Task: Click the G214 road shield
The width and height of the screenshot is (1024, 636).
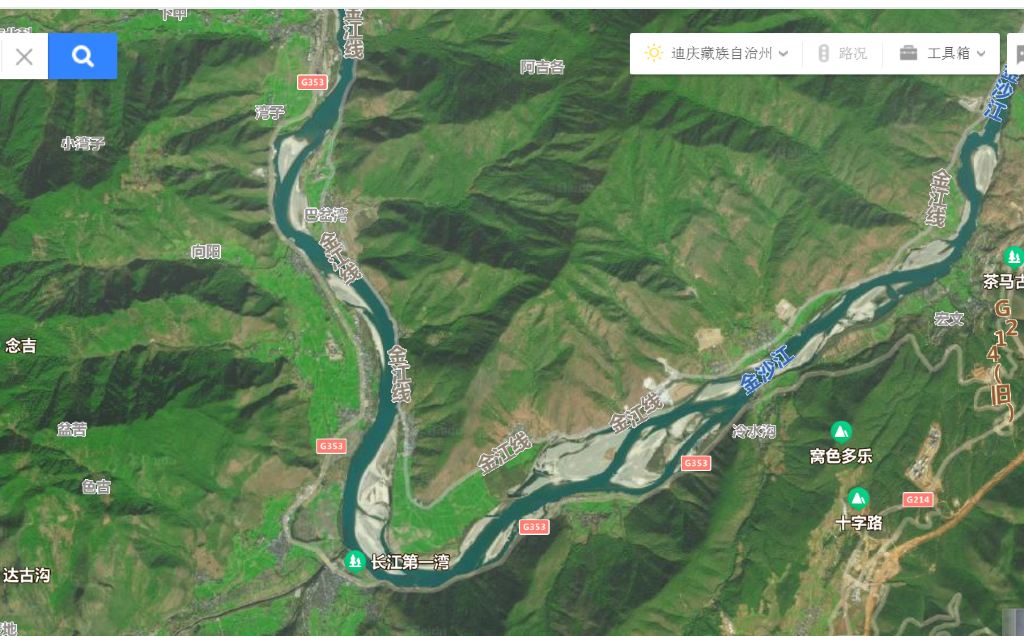Action: pos(918,500)
